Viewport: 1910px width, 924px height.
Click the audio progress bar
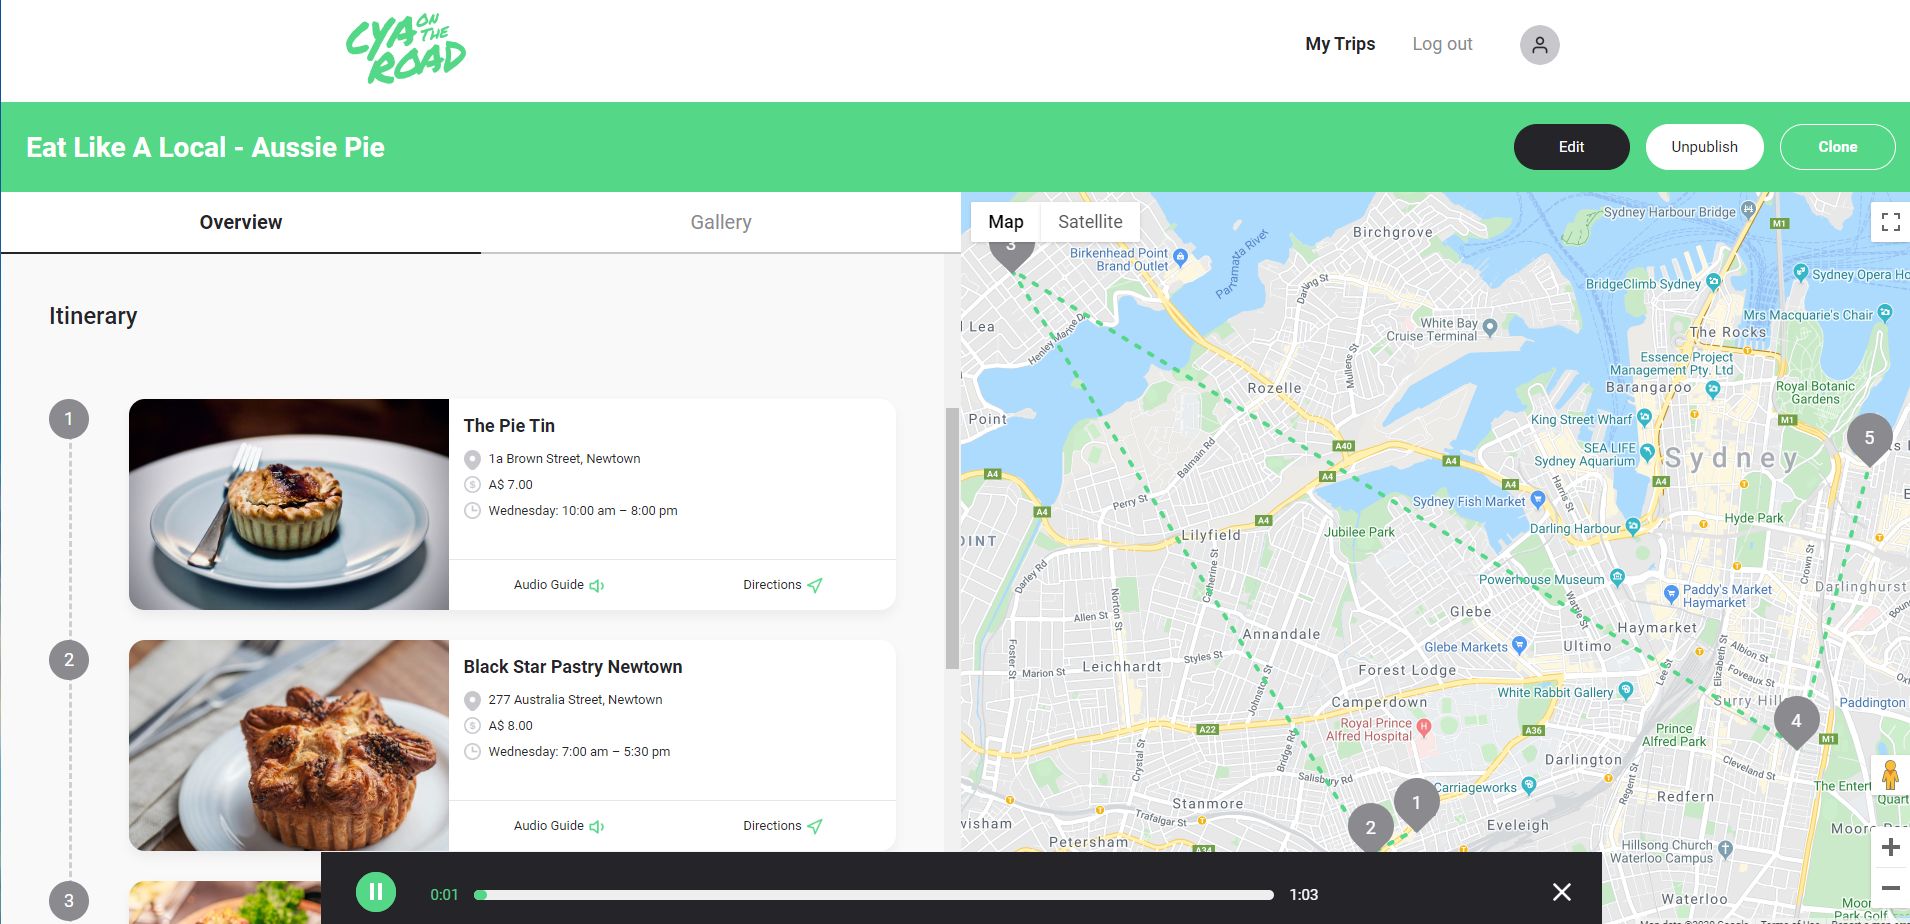(875, 895)
